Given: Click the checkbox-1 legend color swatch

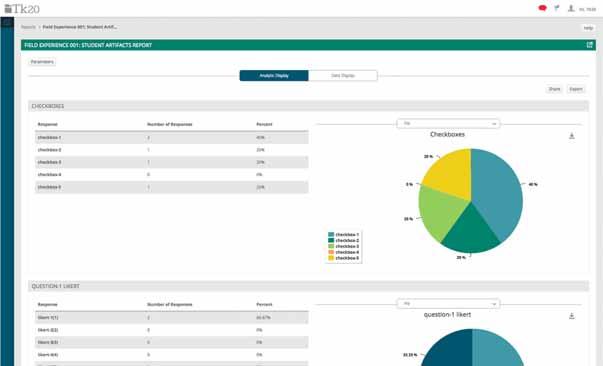Looking at the screenshot, I should (x=331, y=235).
